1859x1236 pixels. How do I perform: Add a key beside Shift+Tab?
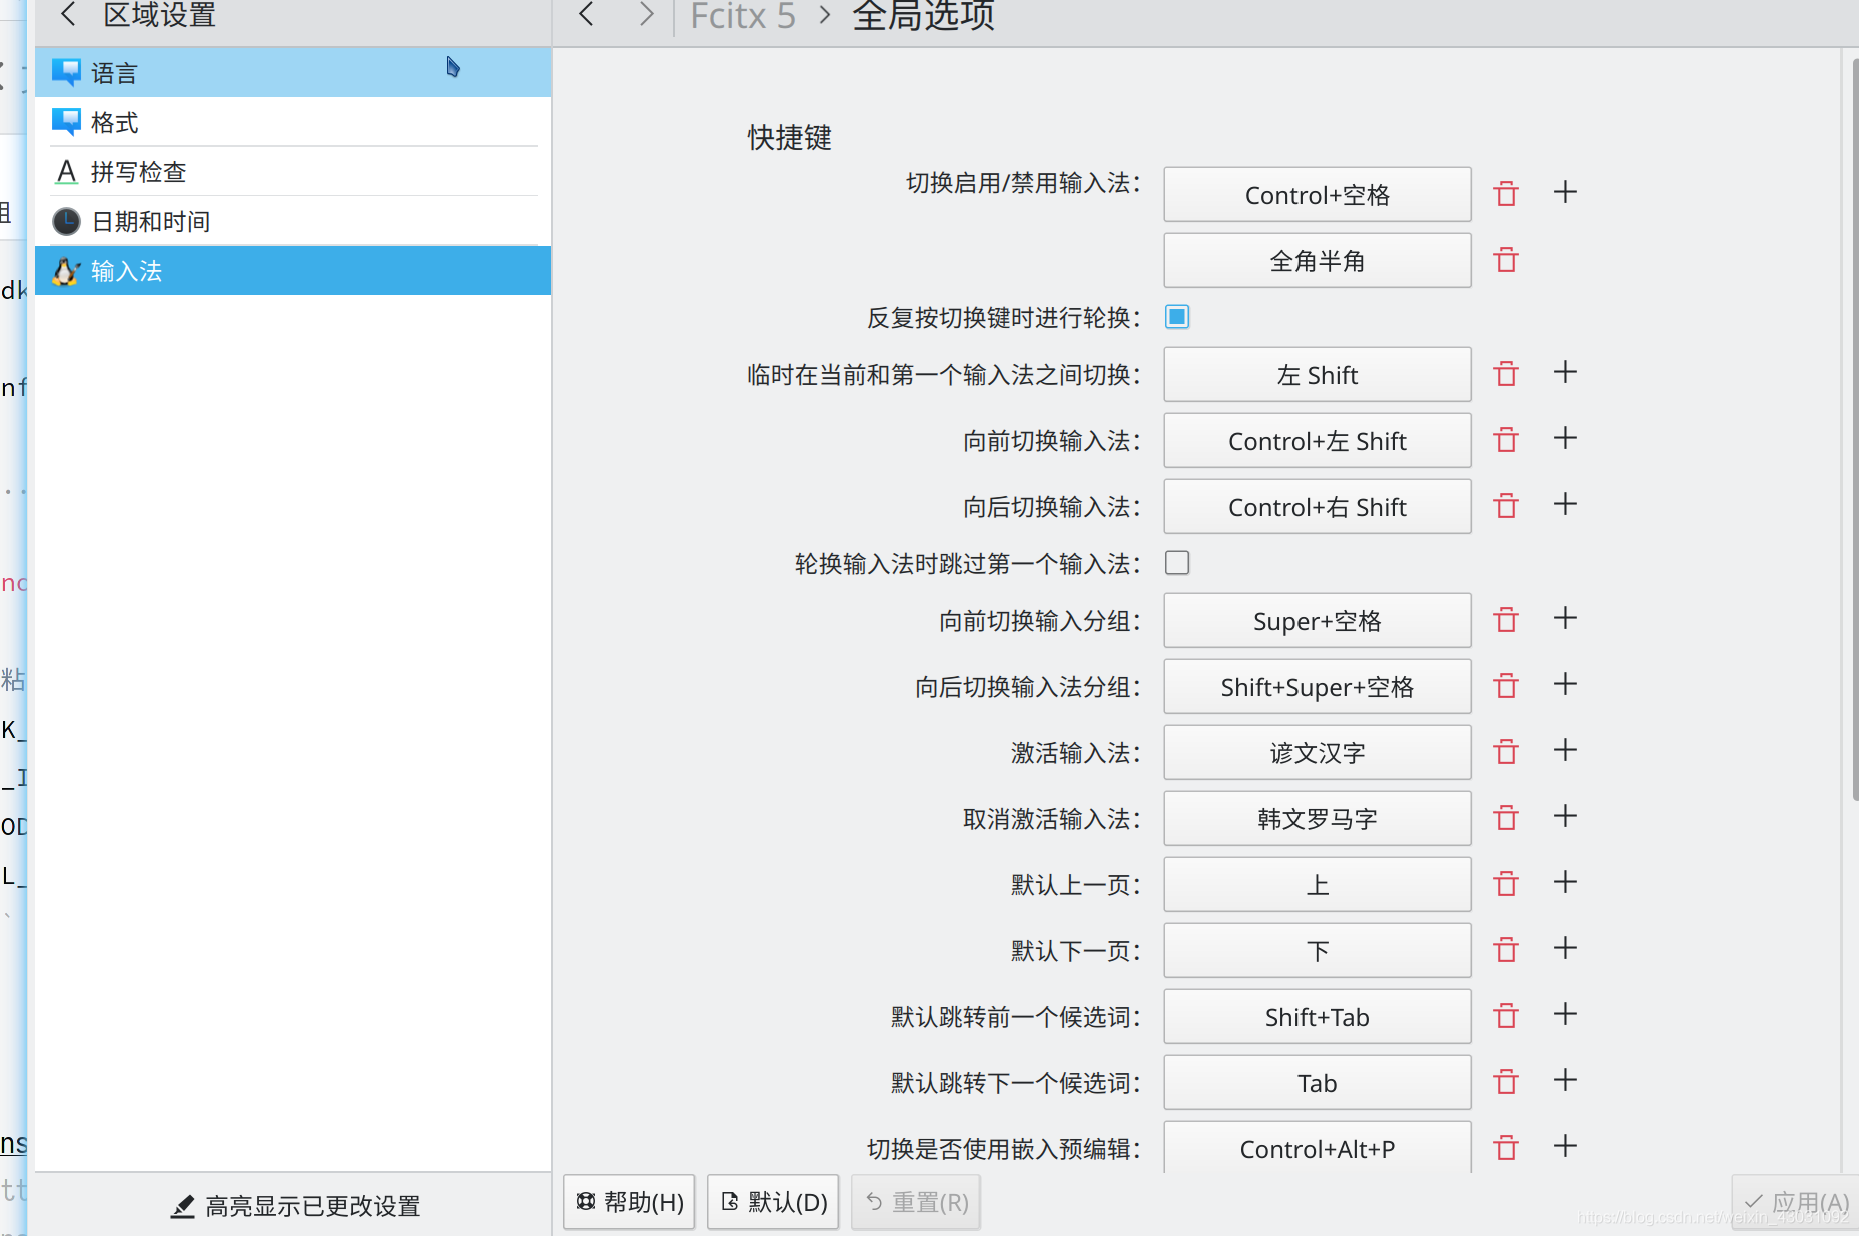coord(1565,1014)
